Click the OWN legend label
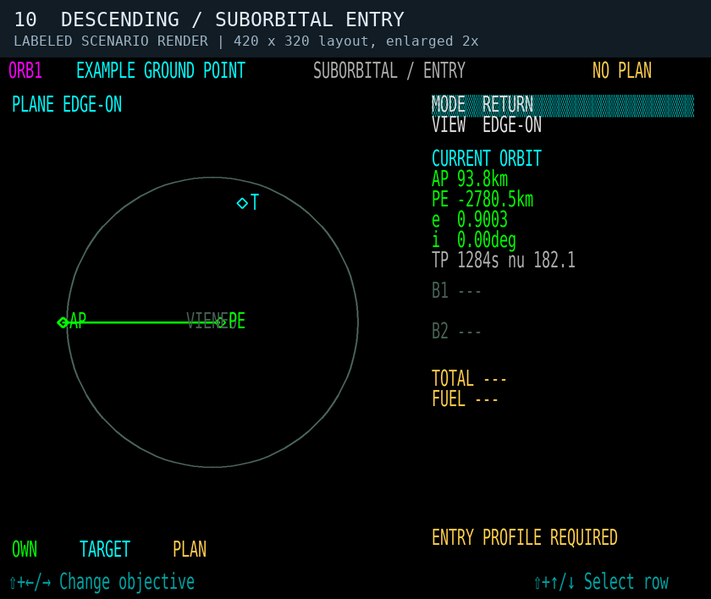The image size is (711, 599). (24, 550)
